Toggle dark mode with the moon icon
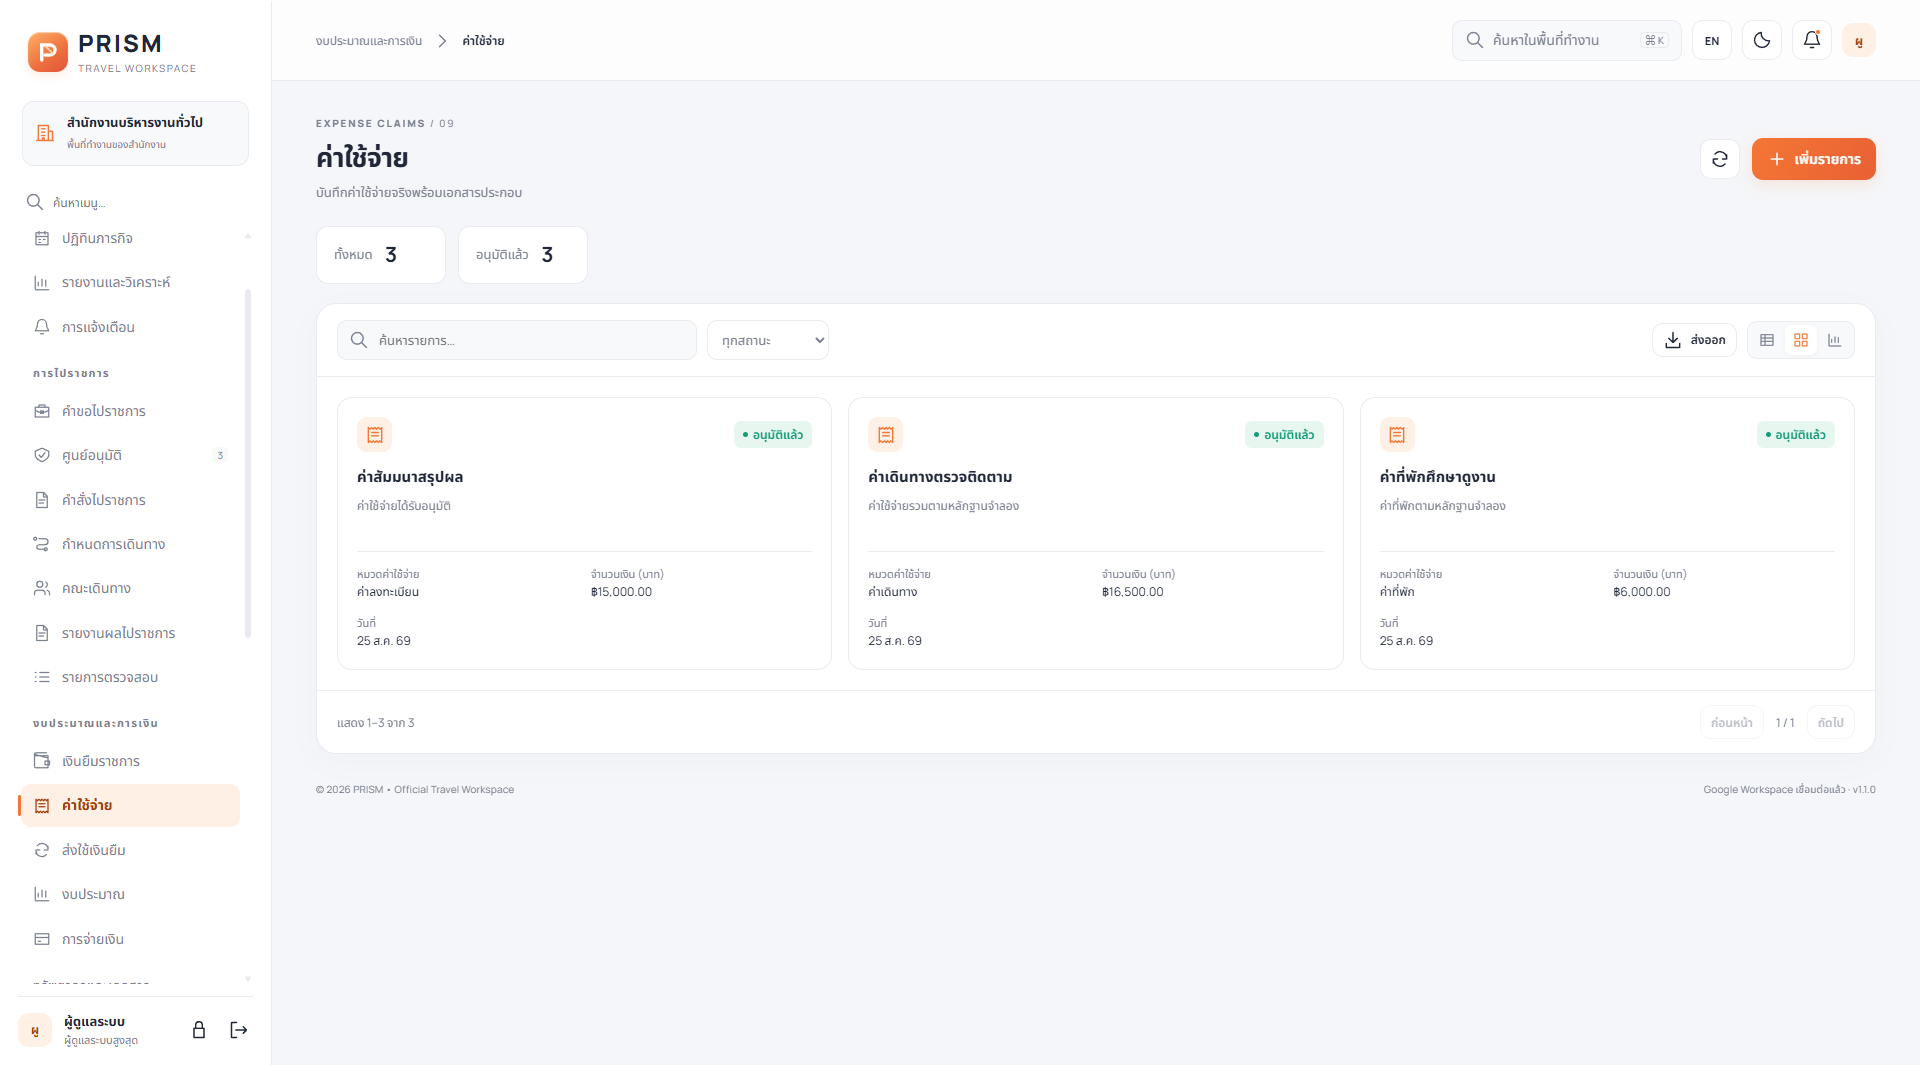 [1762, 40]
